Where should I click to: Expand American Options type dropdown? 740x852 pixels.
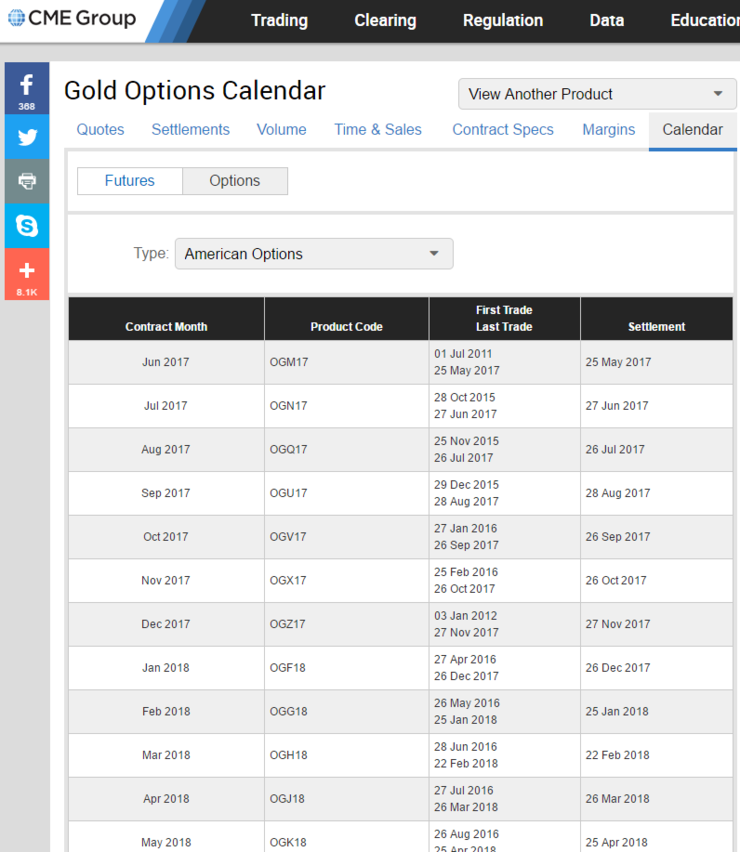[314, 254]
